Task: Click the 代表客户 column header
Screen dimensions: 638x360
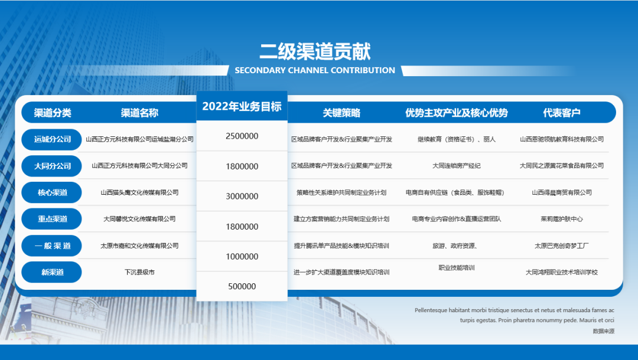Action: 562,113
